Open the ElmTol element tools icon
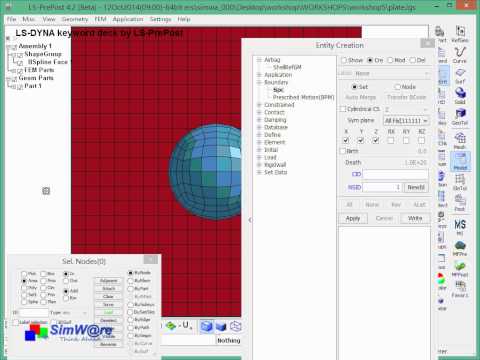The height and width of the screenshot is (360, 480). click(460, 182)
